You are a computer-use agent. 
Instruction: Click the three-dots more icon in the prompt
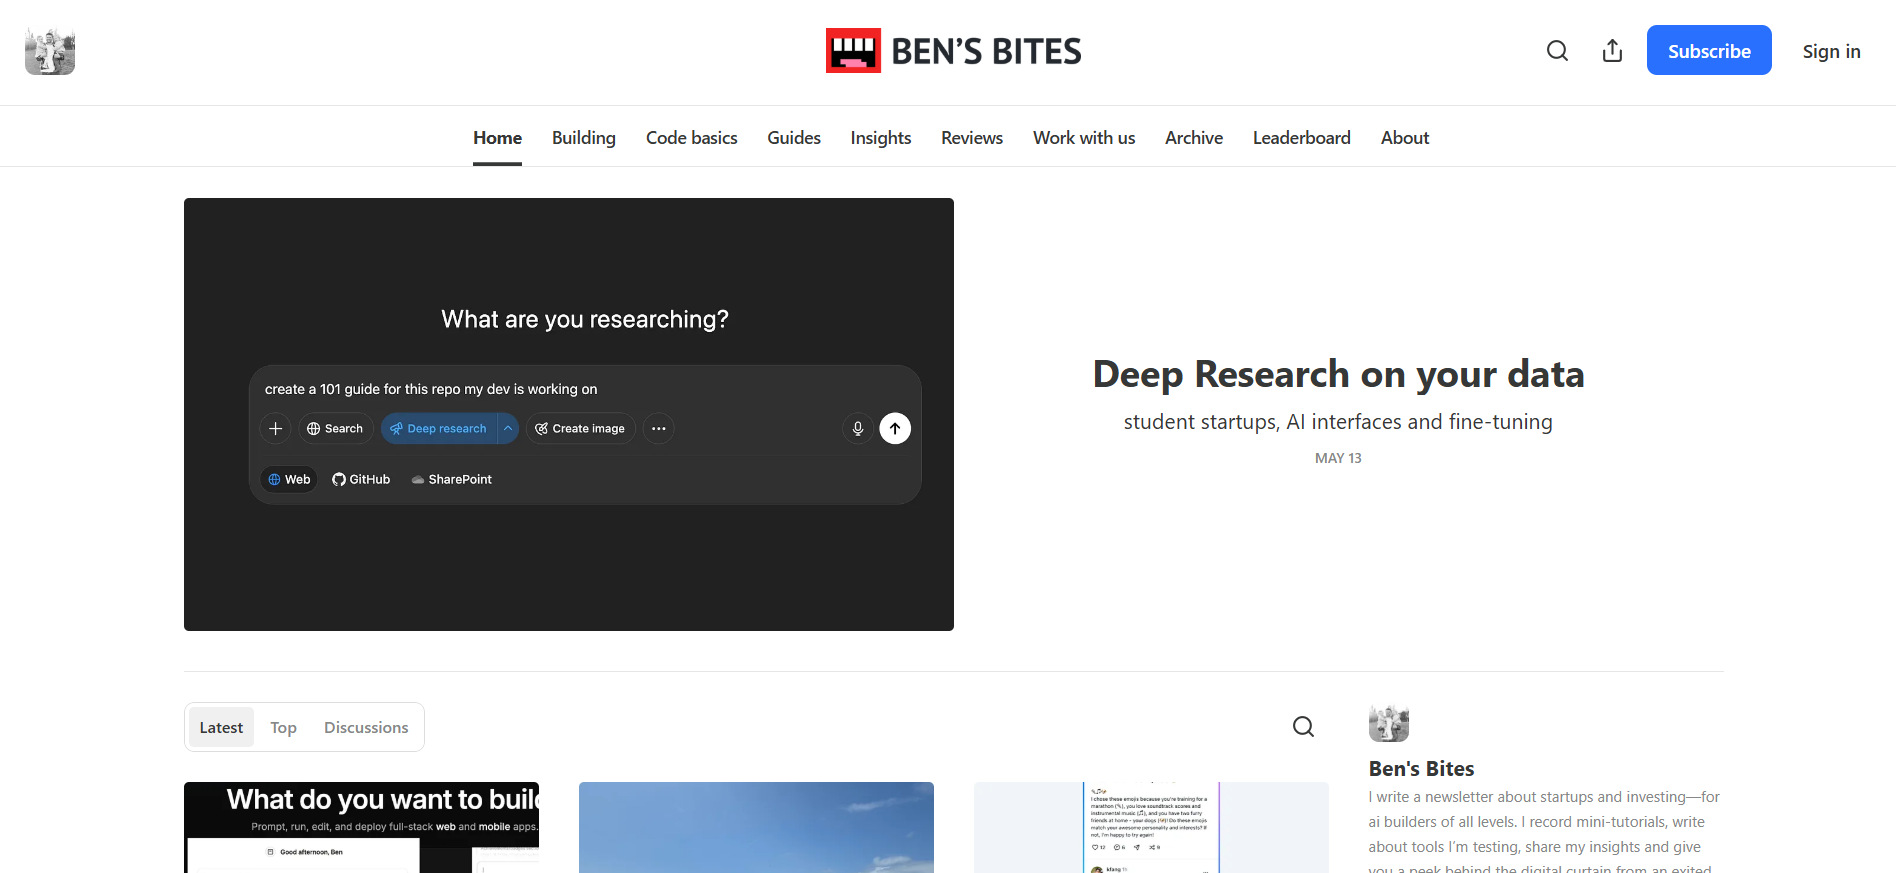[658, 429]
